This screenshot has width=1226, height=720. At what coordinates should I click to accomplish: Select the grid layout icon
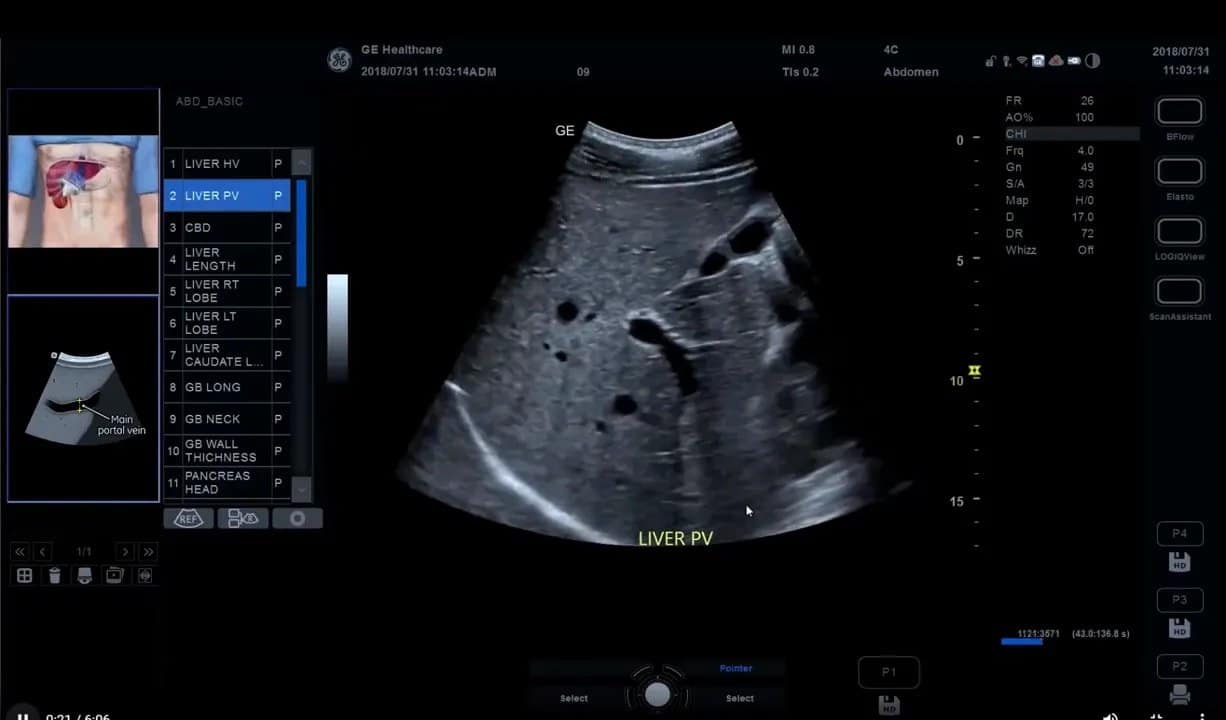click(x=23, y=575)
